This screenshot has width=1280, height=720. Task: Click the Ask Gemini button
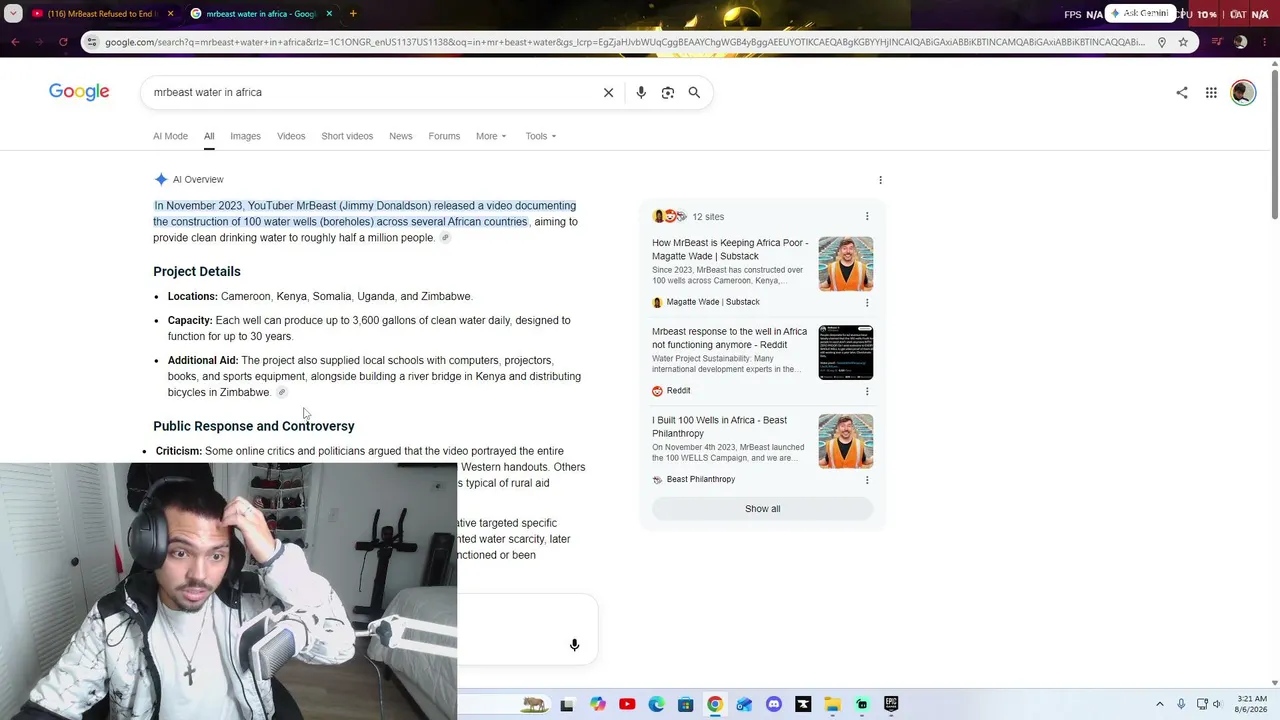pos(1140,13)
